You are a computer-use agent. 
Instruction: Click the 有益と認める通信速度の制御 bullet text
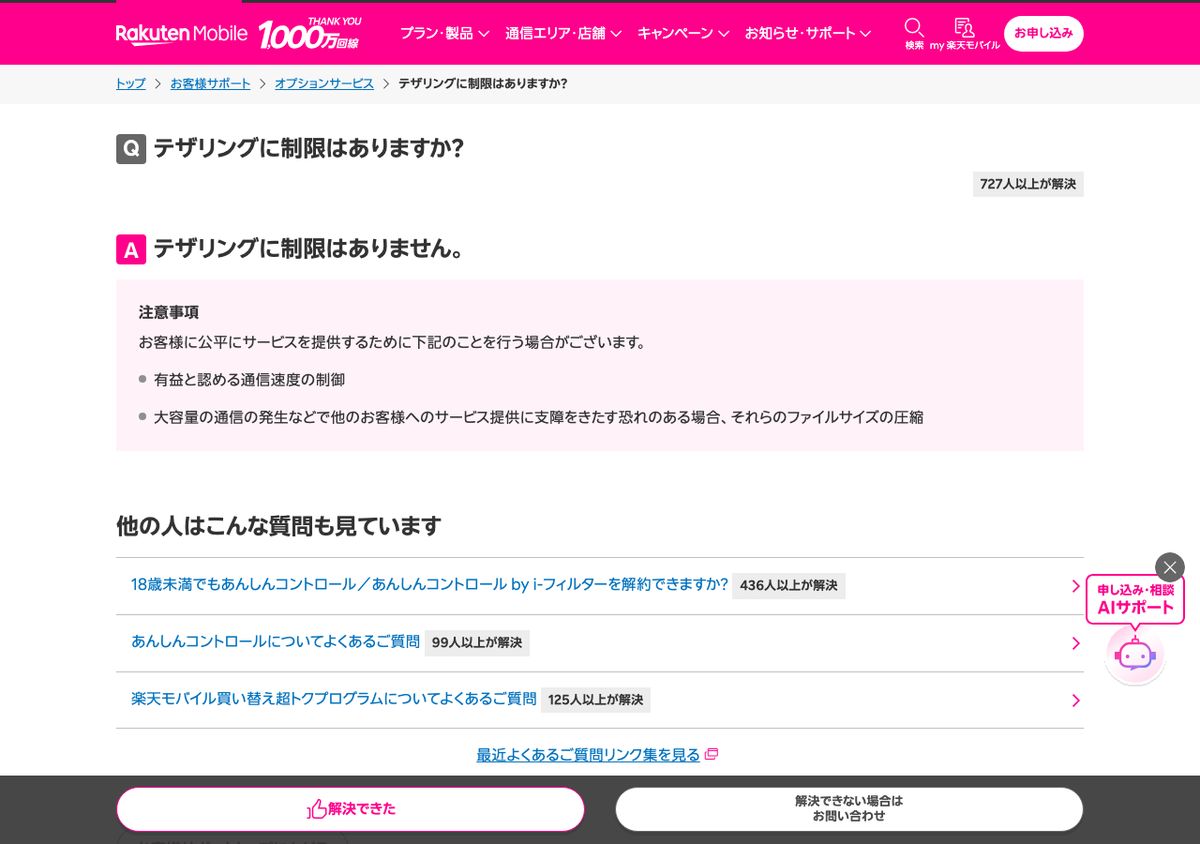point(249,380)
